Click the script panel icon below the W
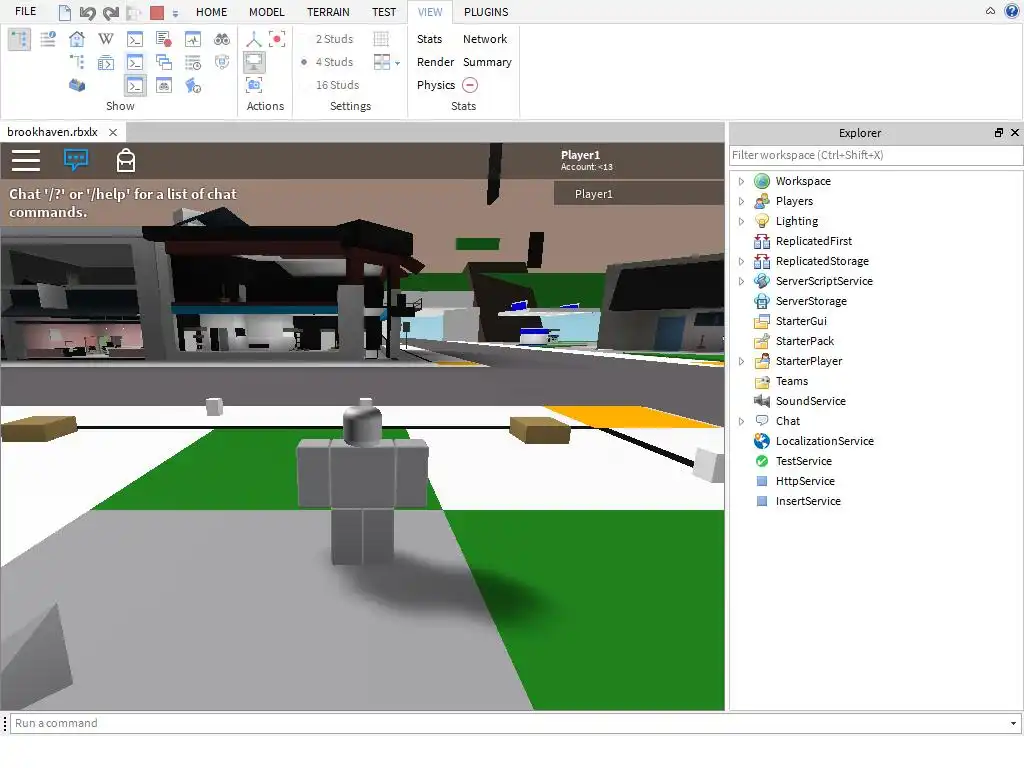The height and width of the screenshot is (768, 1024). coord(106,62)
